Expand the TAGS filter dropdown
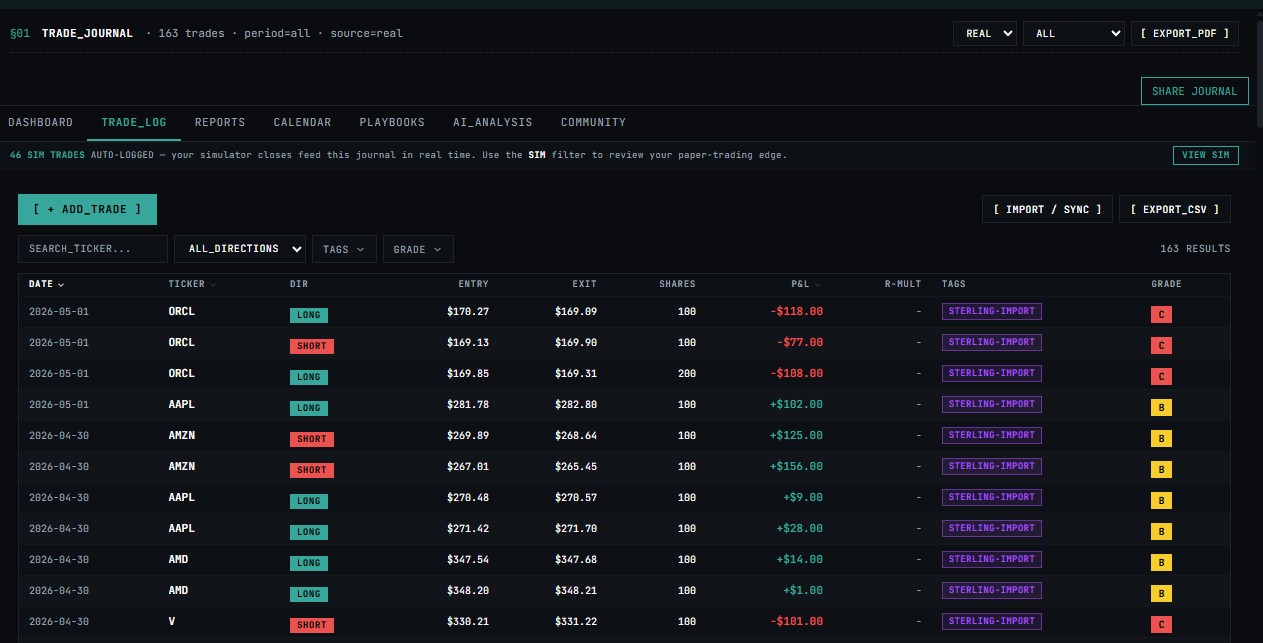 tap(344, 249)
